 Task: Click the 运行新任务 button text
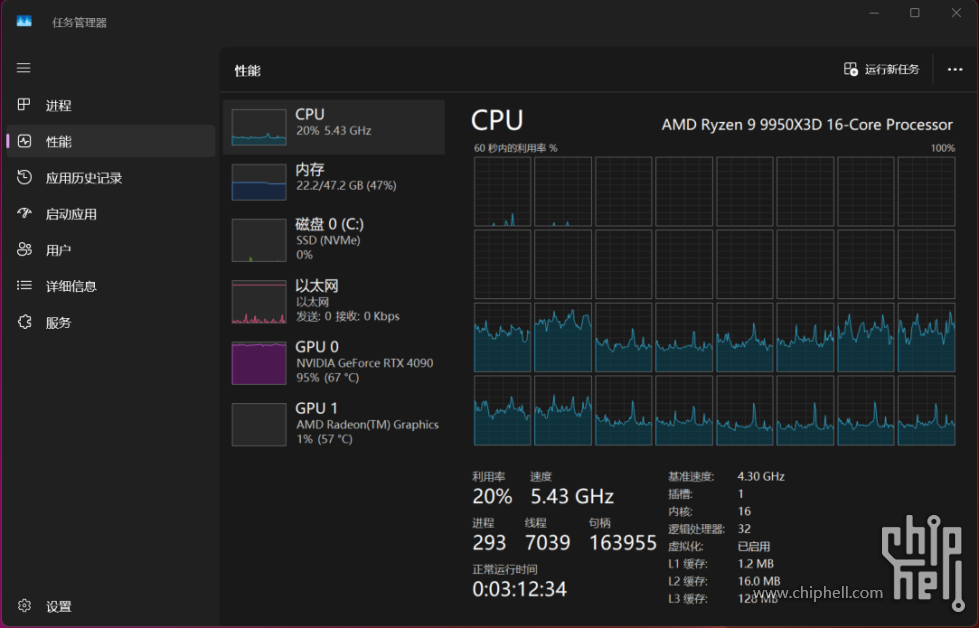coord(892,69)
